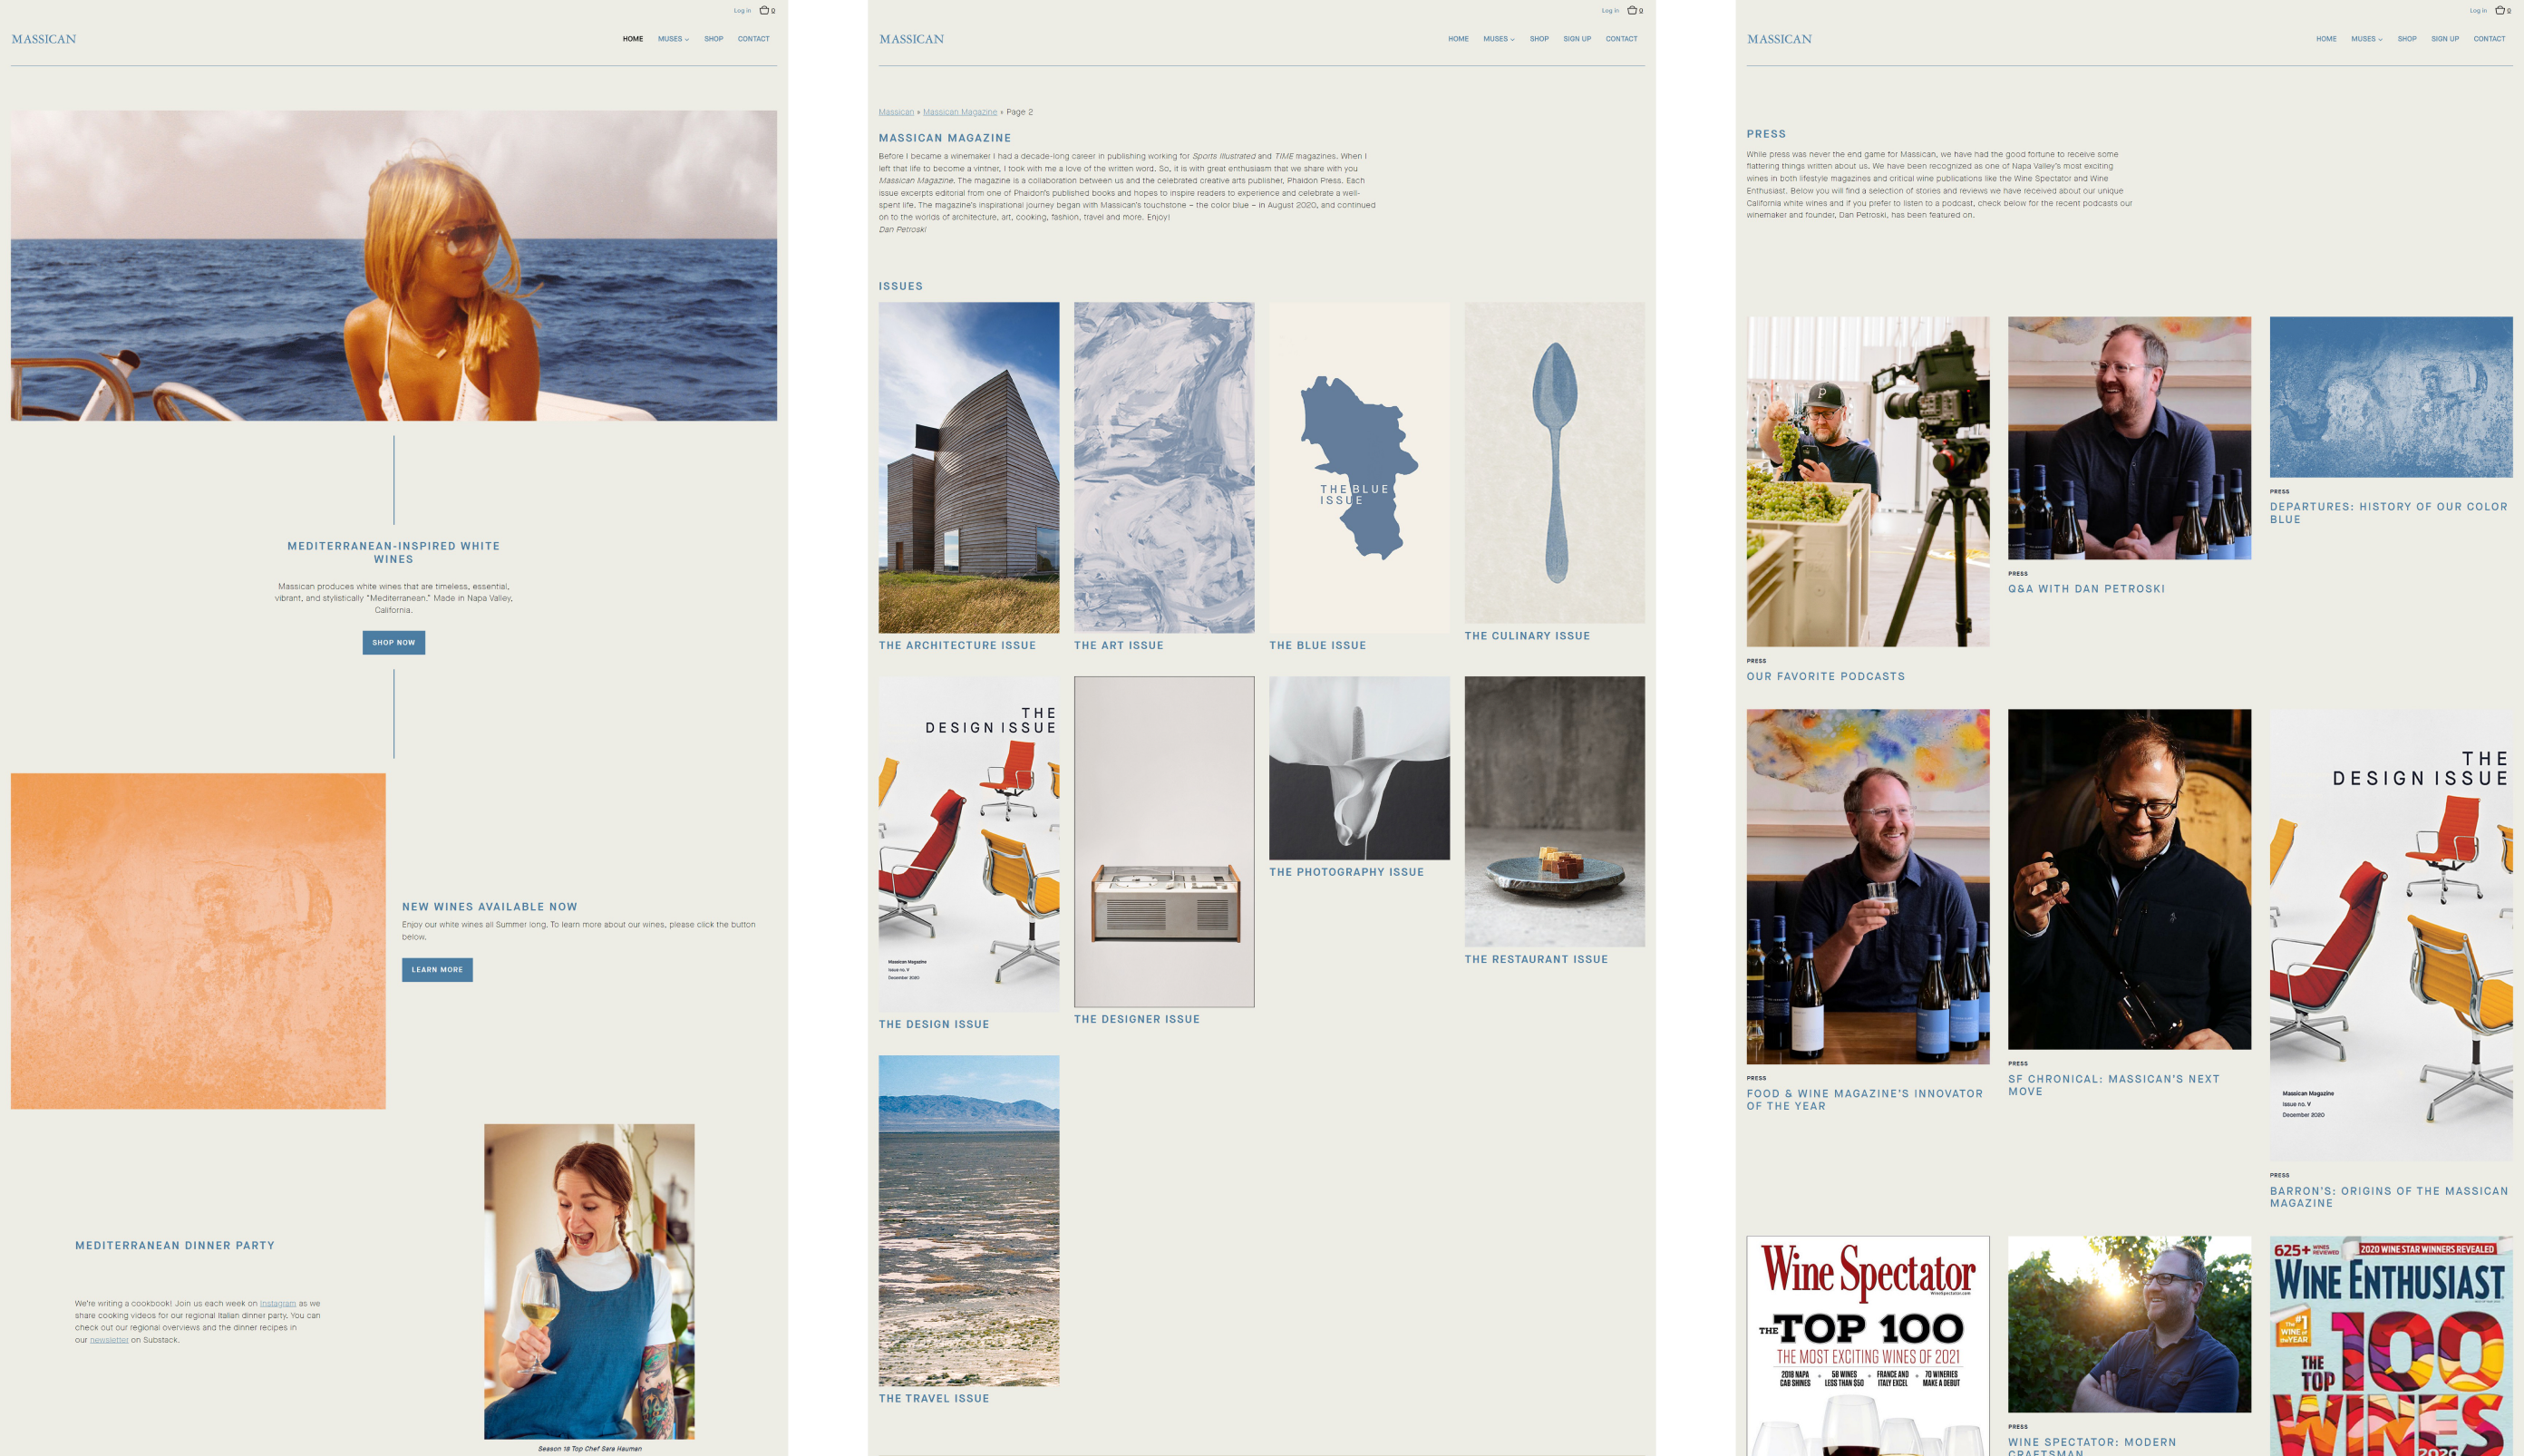Open The Art Issue cover thumbnail
The width and height of the screenshot is (2524, 1456).
pyautogui.click(x=1164, y=468)
